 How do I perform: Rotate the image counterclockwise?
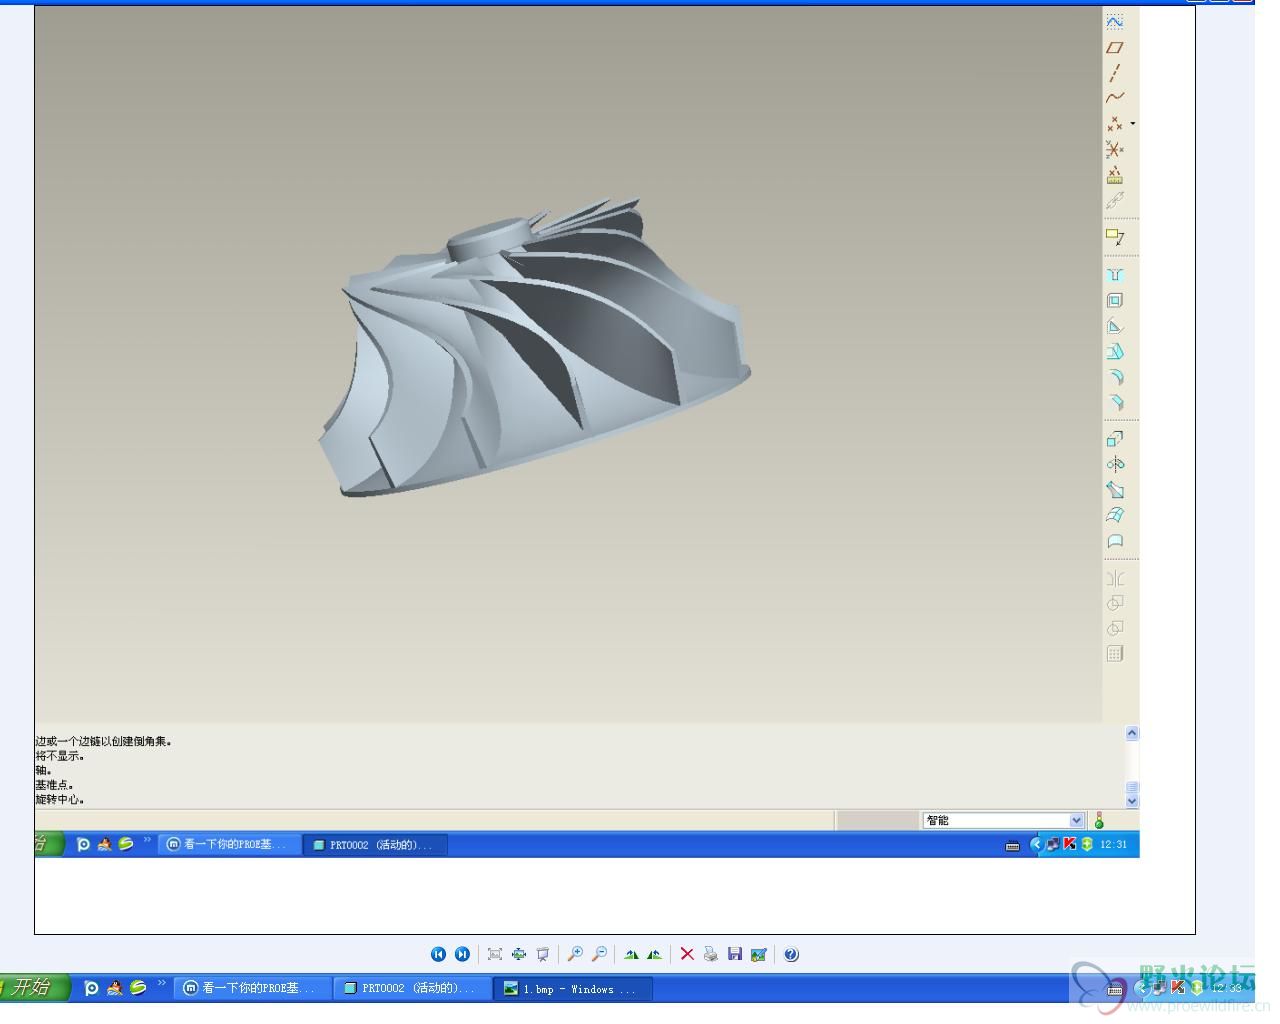coord(655,954)
